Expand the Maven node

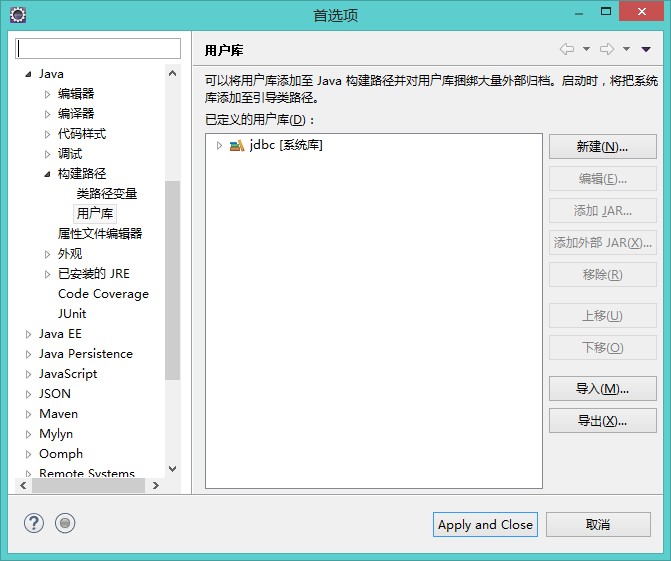(28, 414)
